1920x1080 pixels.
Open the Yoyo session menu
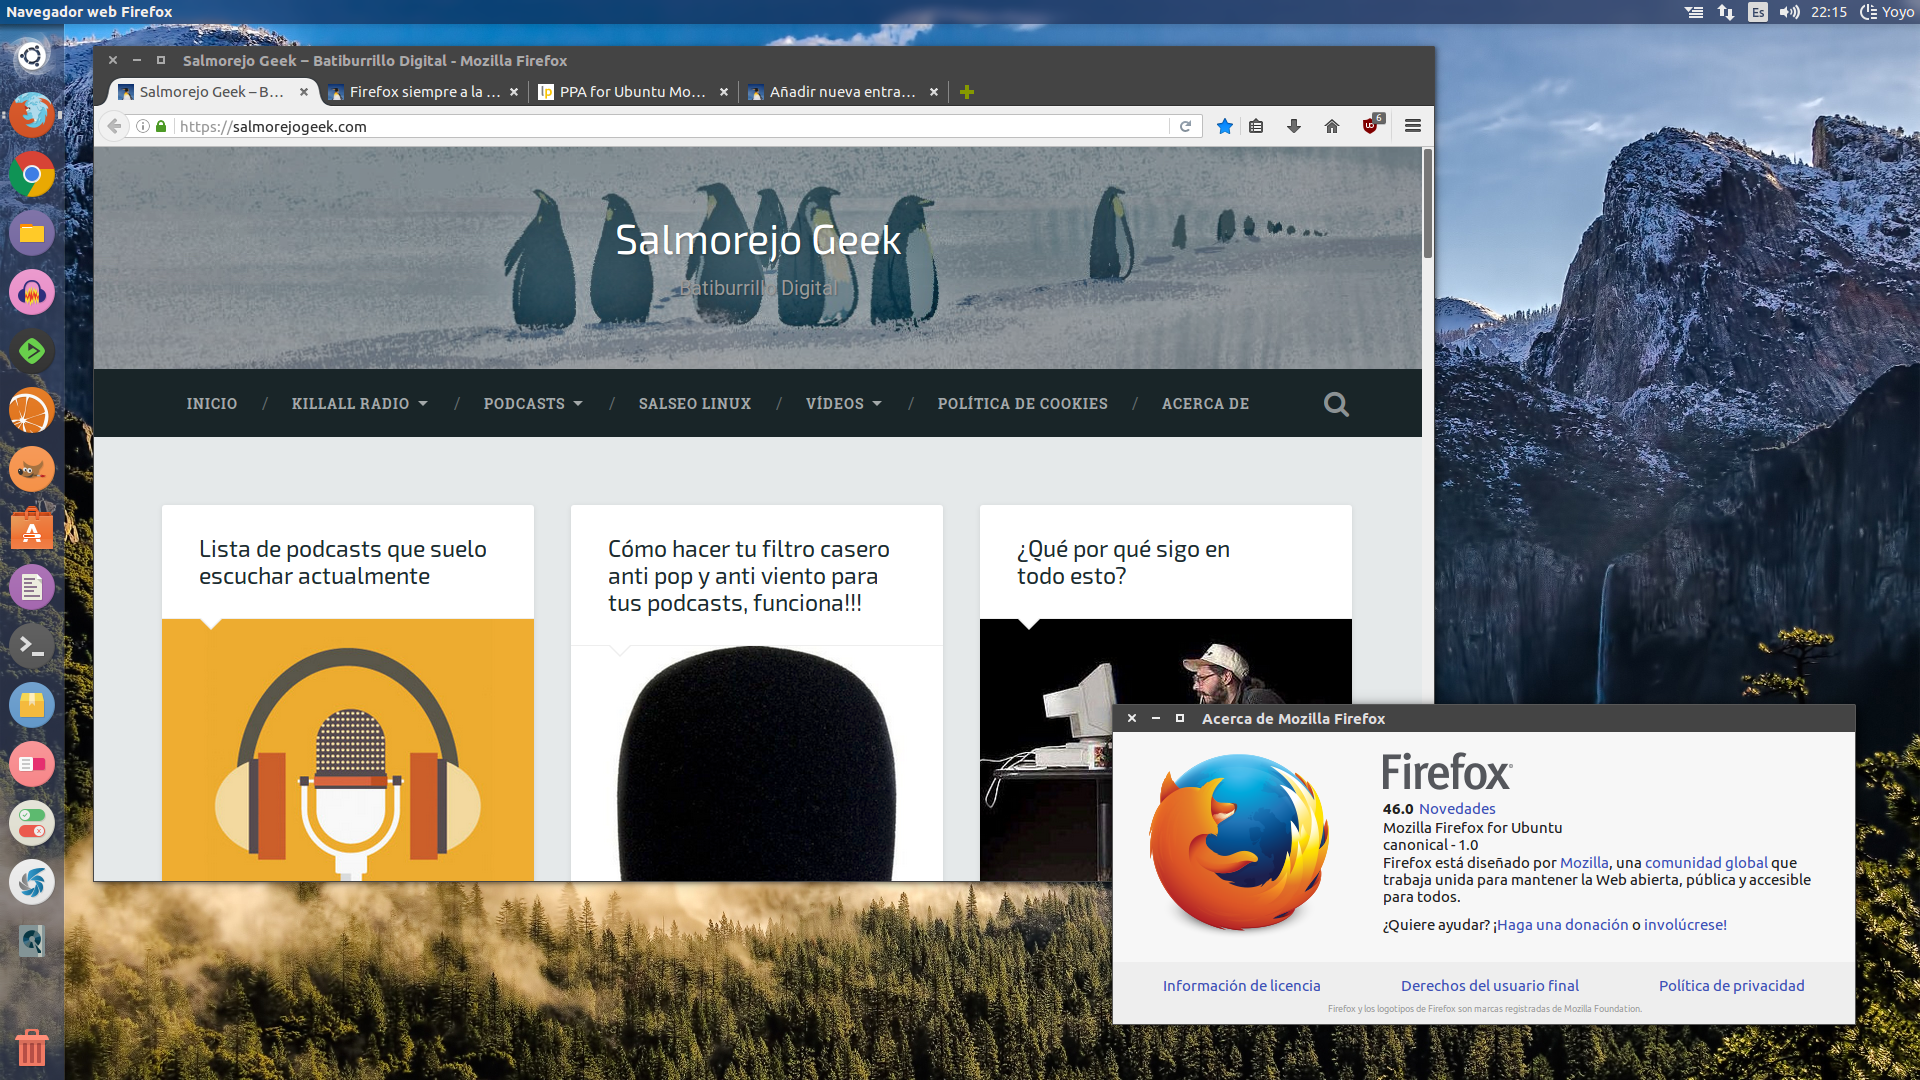(x=1887, y=12)
